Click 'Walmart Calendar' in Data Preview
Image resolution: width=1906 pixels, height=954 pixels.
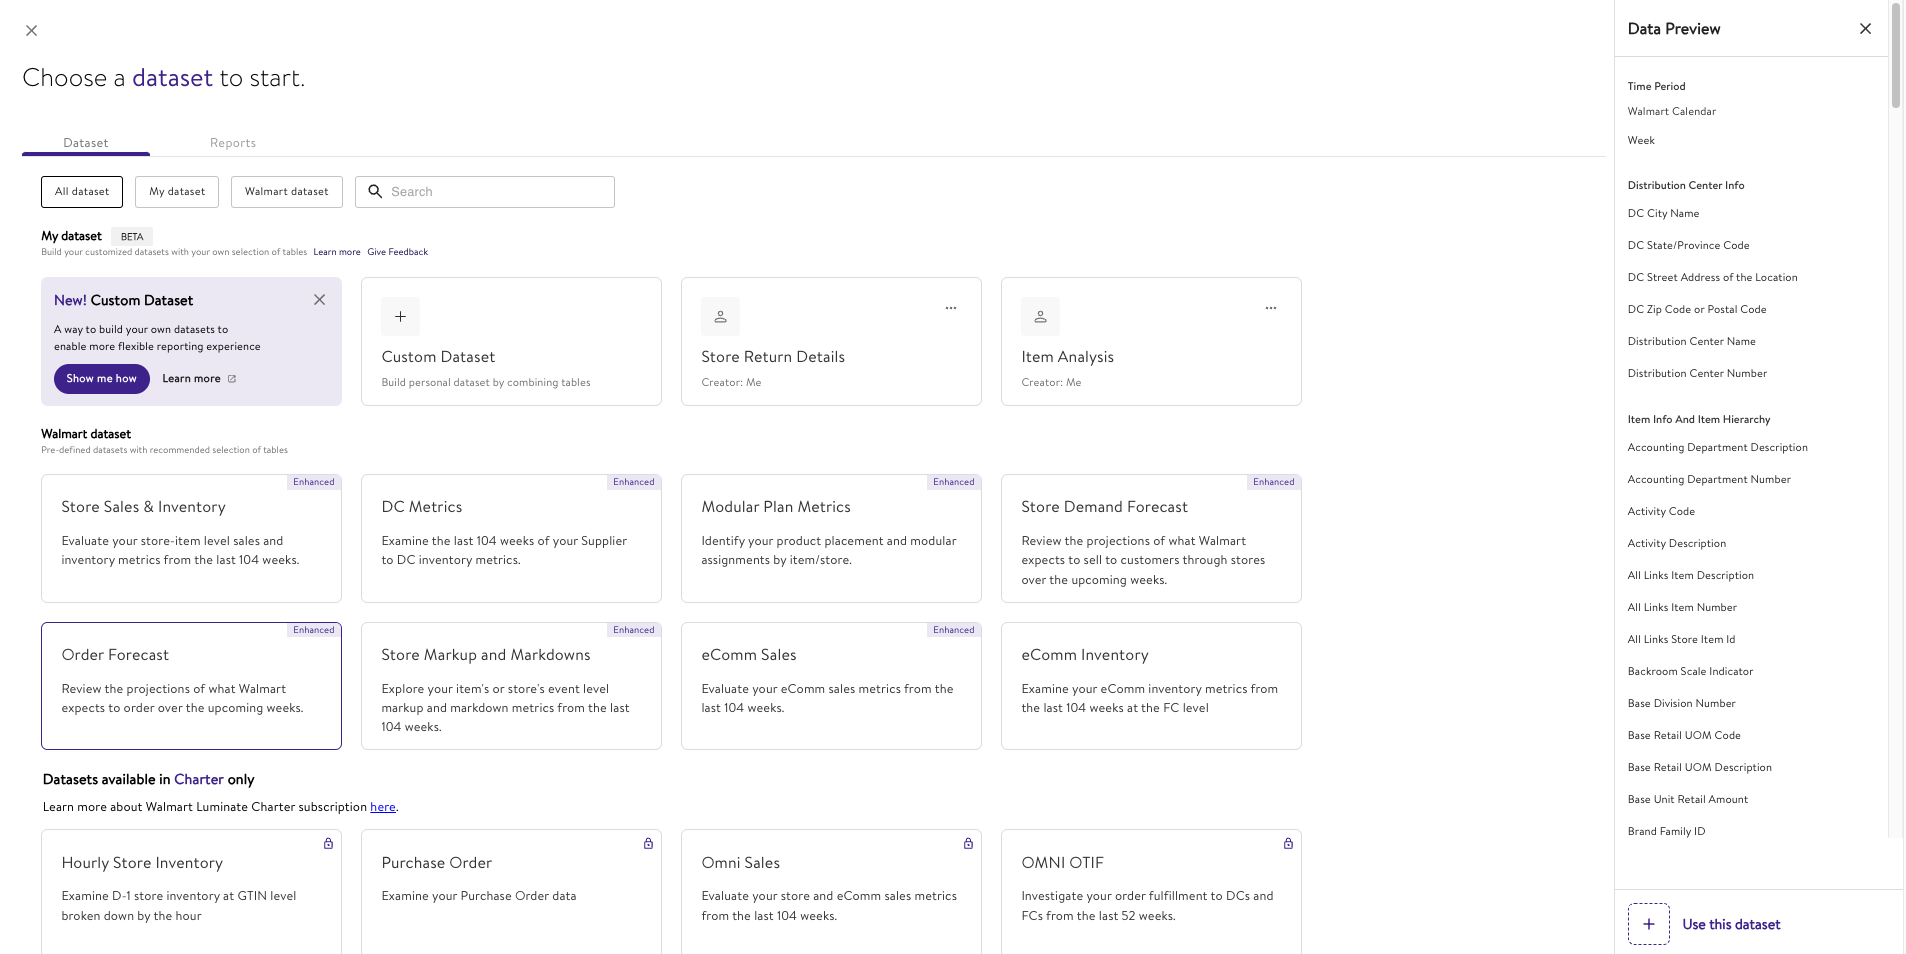point(1671,112)
